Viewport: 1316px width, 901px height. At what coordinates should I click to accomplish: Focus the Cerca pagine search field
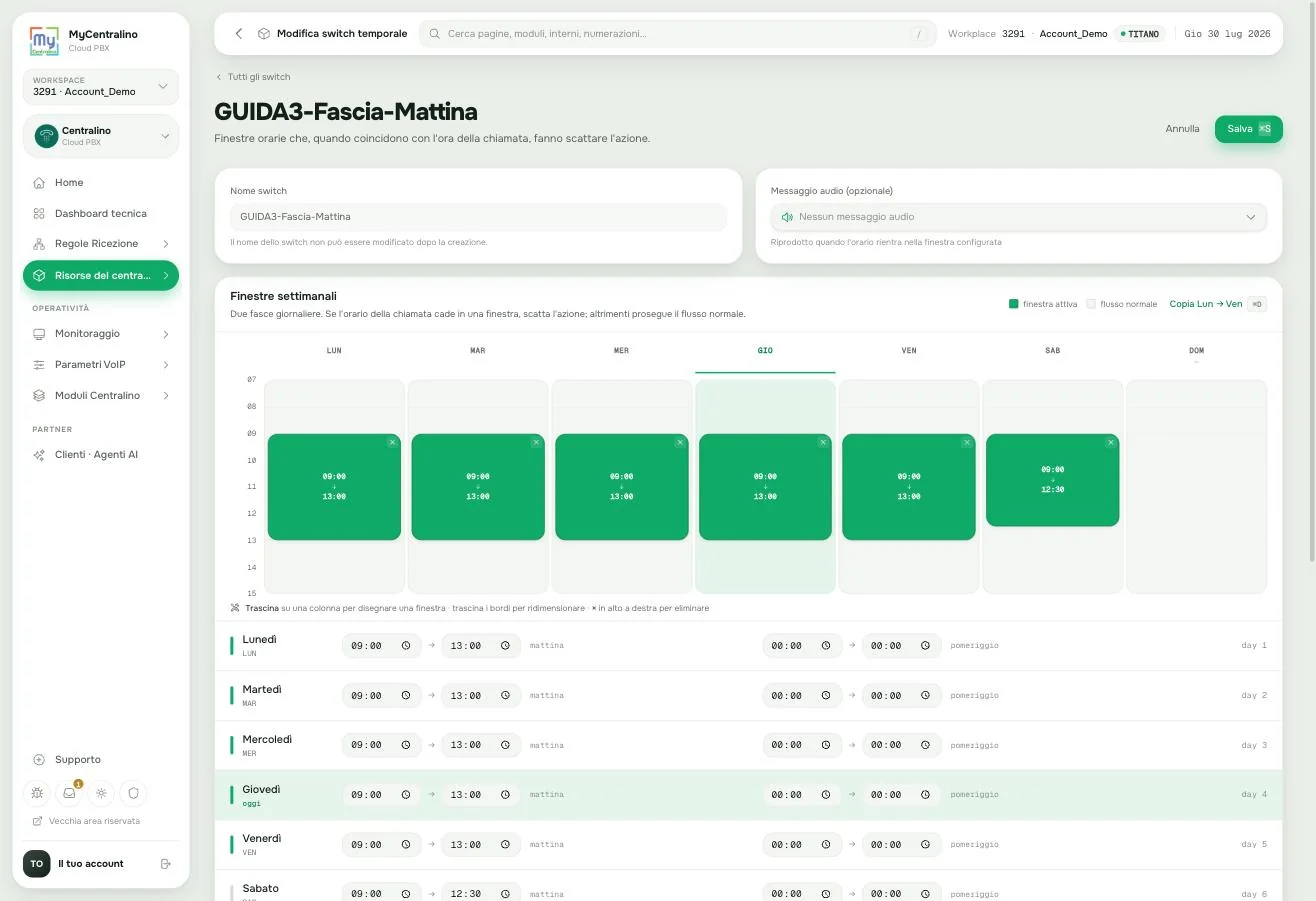click(x=677, y=34)
